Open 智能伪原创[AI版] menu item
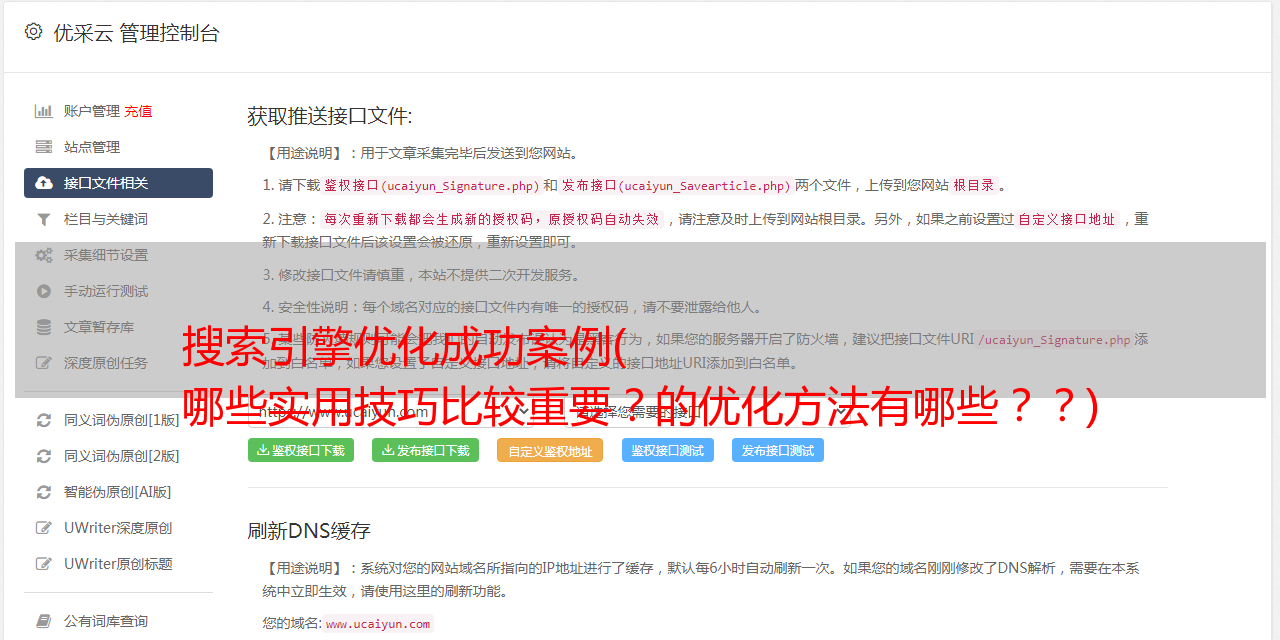Image resolution: width=1280 pixels, height=640 pixels. click(117, 492)
